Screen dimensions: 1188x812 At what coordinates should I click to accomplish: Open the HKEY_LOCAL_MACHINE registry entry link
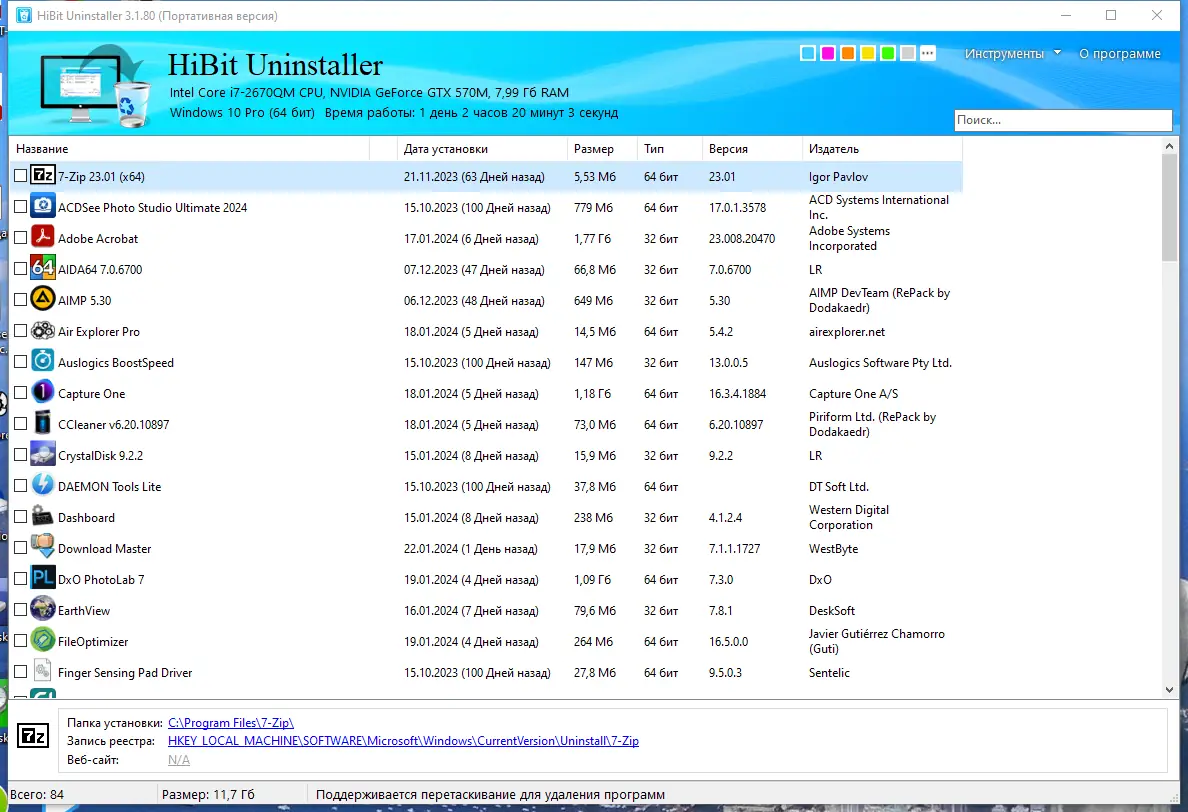coord(403,741)
